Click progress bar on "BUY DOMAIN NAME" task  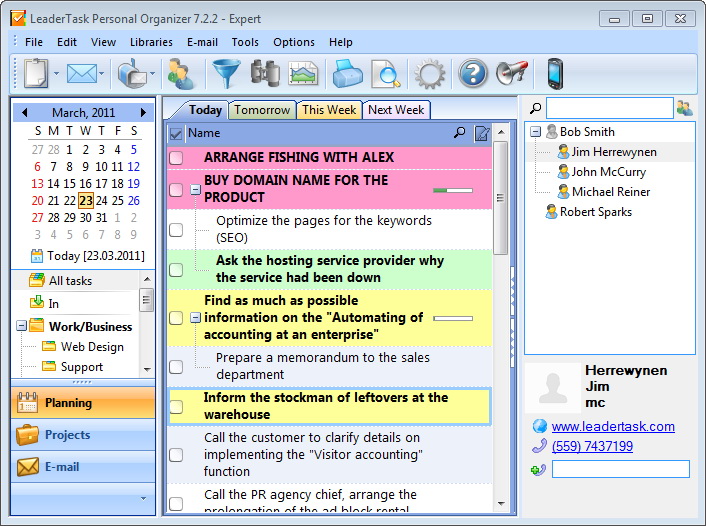(x=453, y=189)
